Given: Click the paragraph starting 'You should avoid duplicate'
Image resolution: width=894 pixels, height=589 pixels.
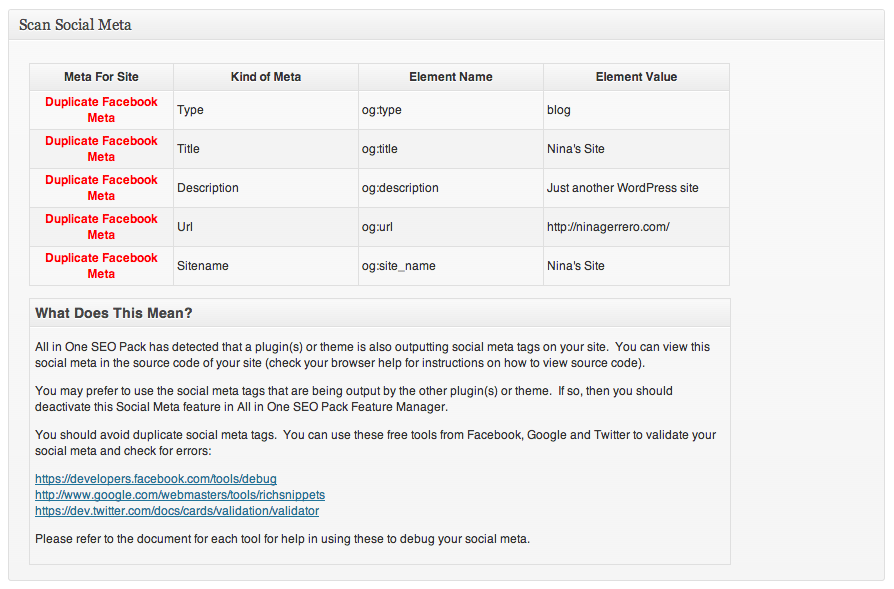Looking at the screenshot, I should click(375, 443).
